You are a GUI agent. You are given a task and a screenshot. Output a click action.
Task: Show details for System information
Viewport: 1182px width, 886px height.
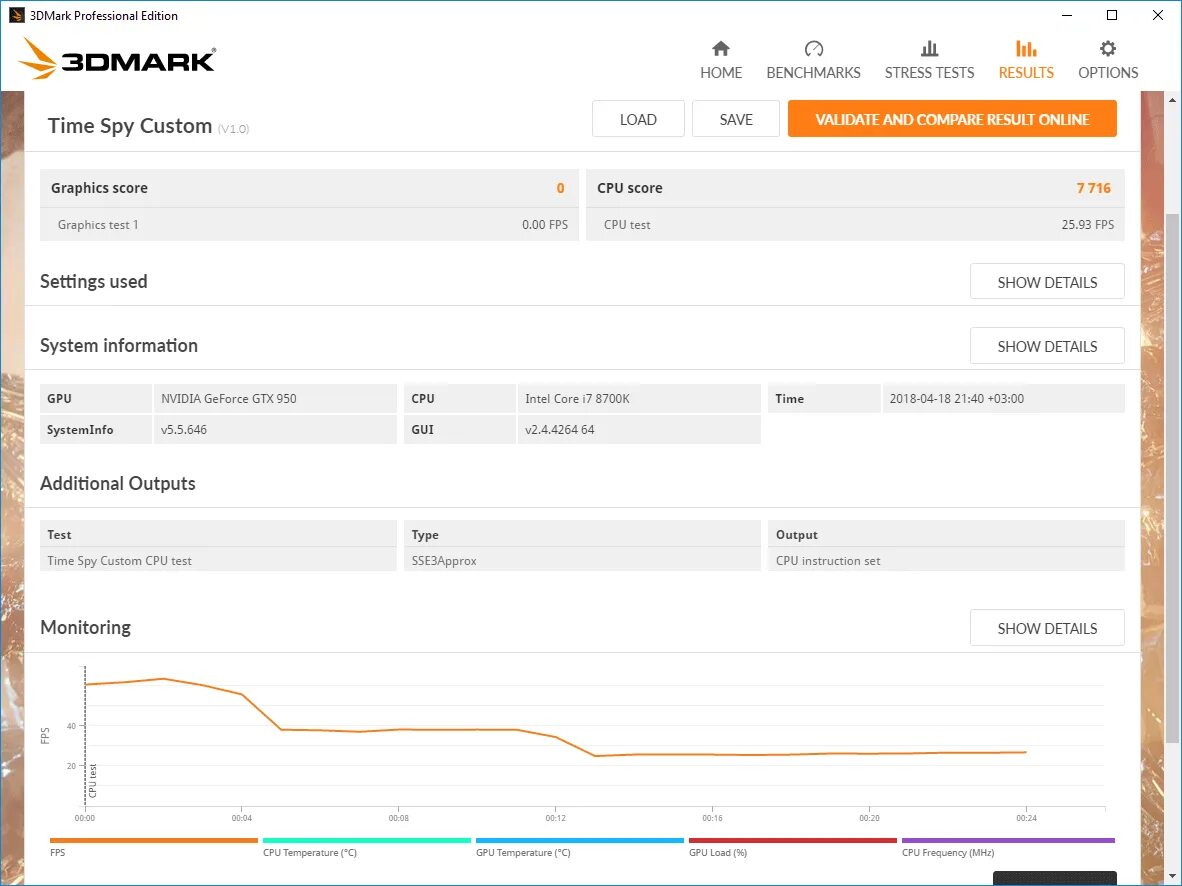[x=1047, y=346]
